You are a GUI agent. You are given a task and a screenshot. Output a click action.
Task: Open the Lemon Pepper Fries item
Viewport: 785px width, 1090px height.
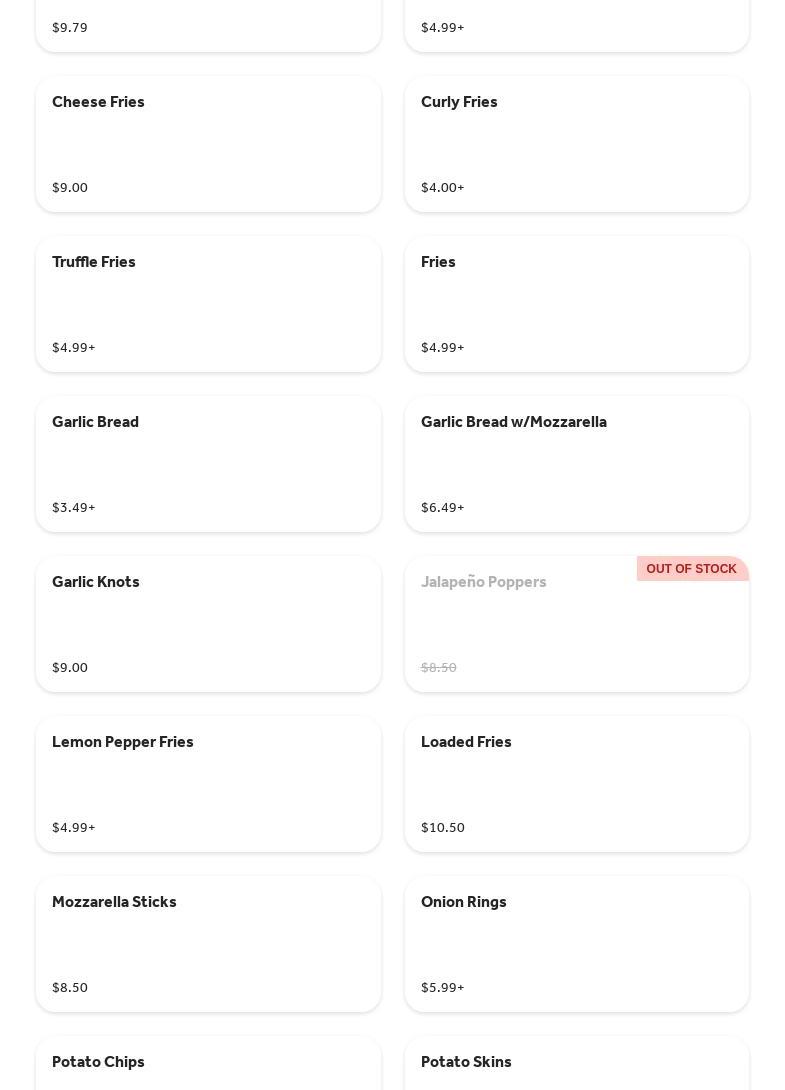[x=208, y=784]
